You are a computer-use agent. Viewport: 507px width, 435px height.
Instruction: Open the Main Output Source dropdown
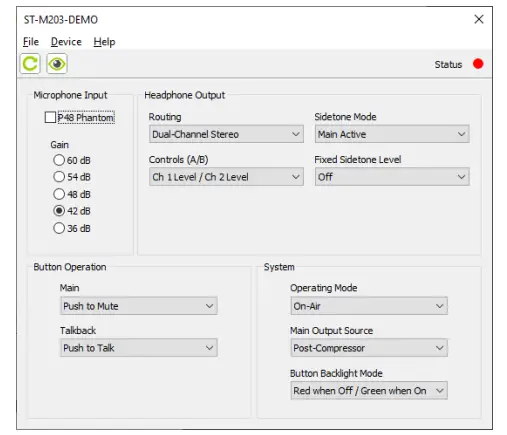(x=369, y=348)
